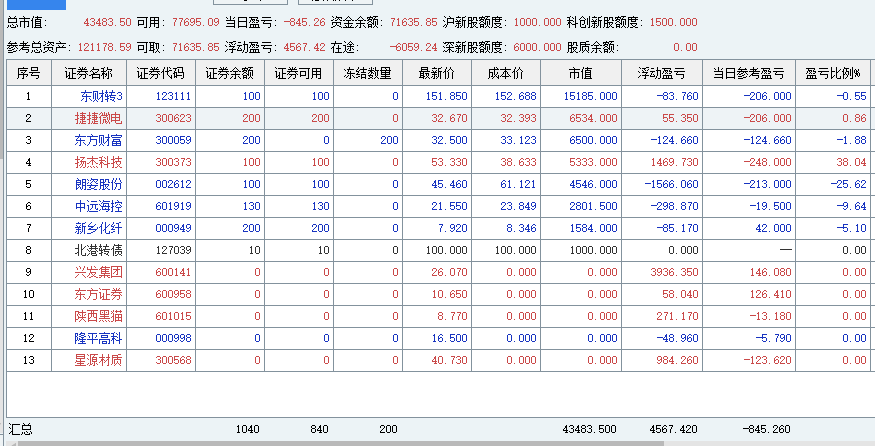The width and height of the screenshot is (875, 446).
Task: Select the 陕西黑猫 stock name
Action: click(98, 316)
